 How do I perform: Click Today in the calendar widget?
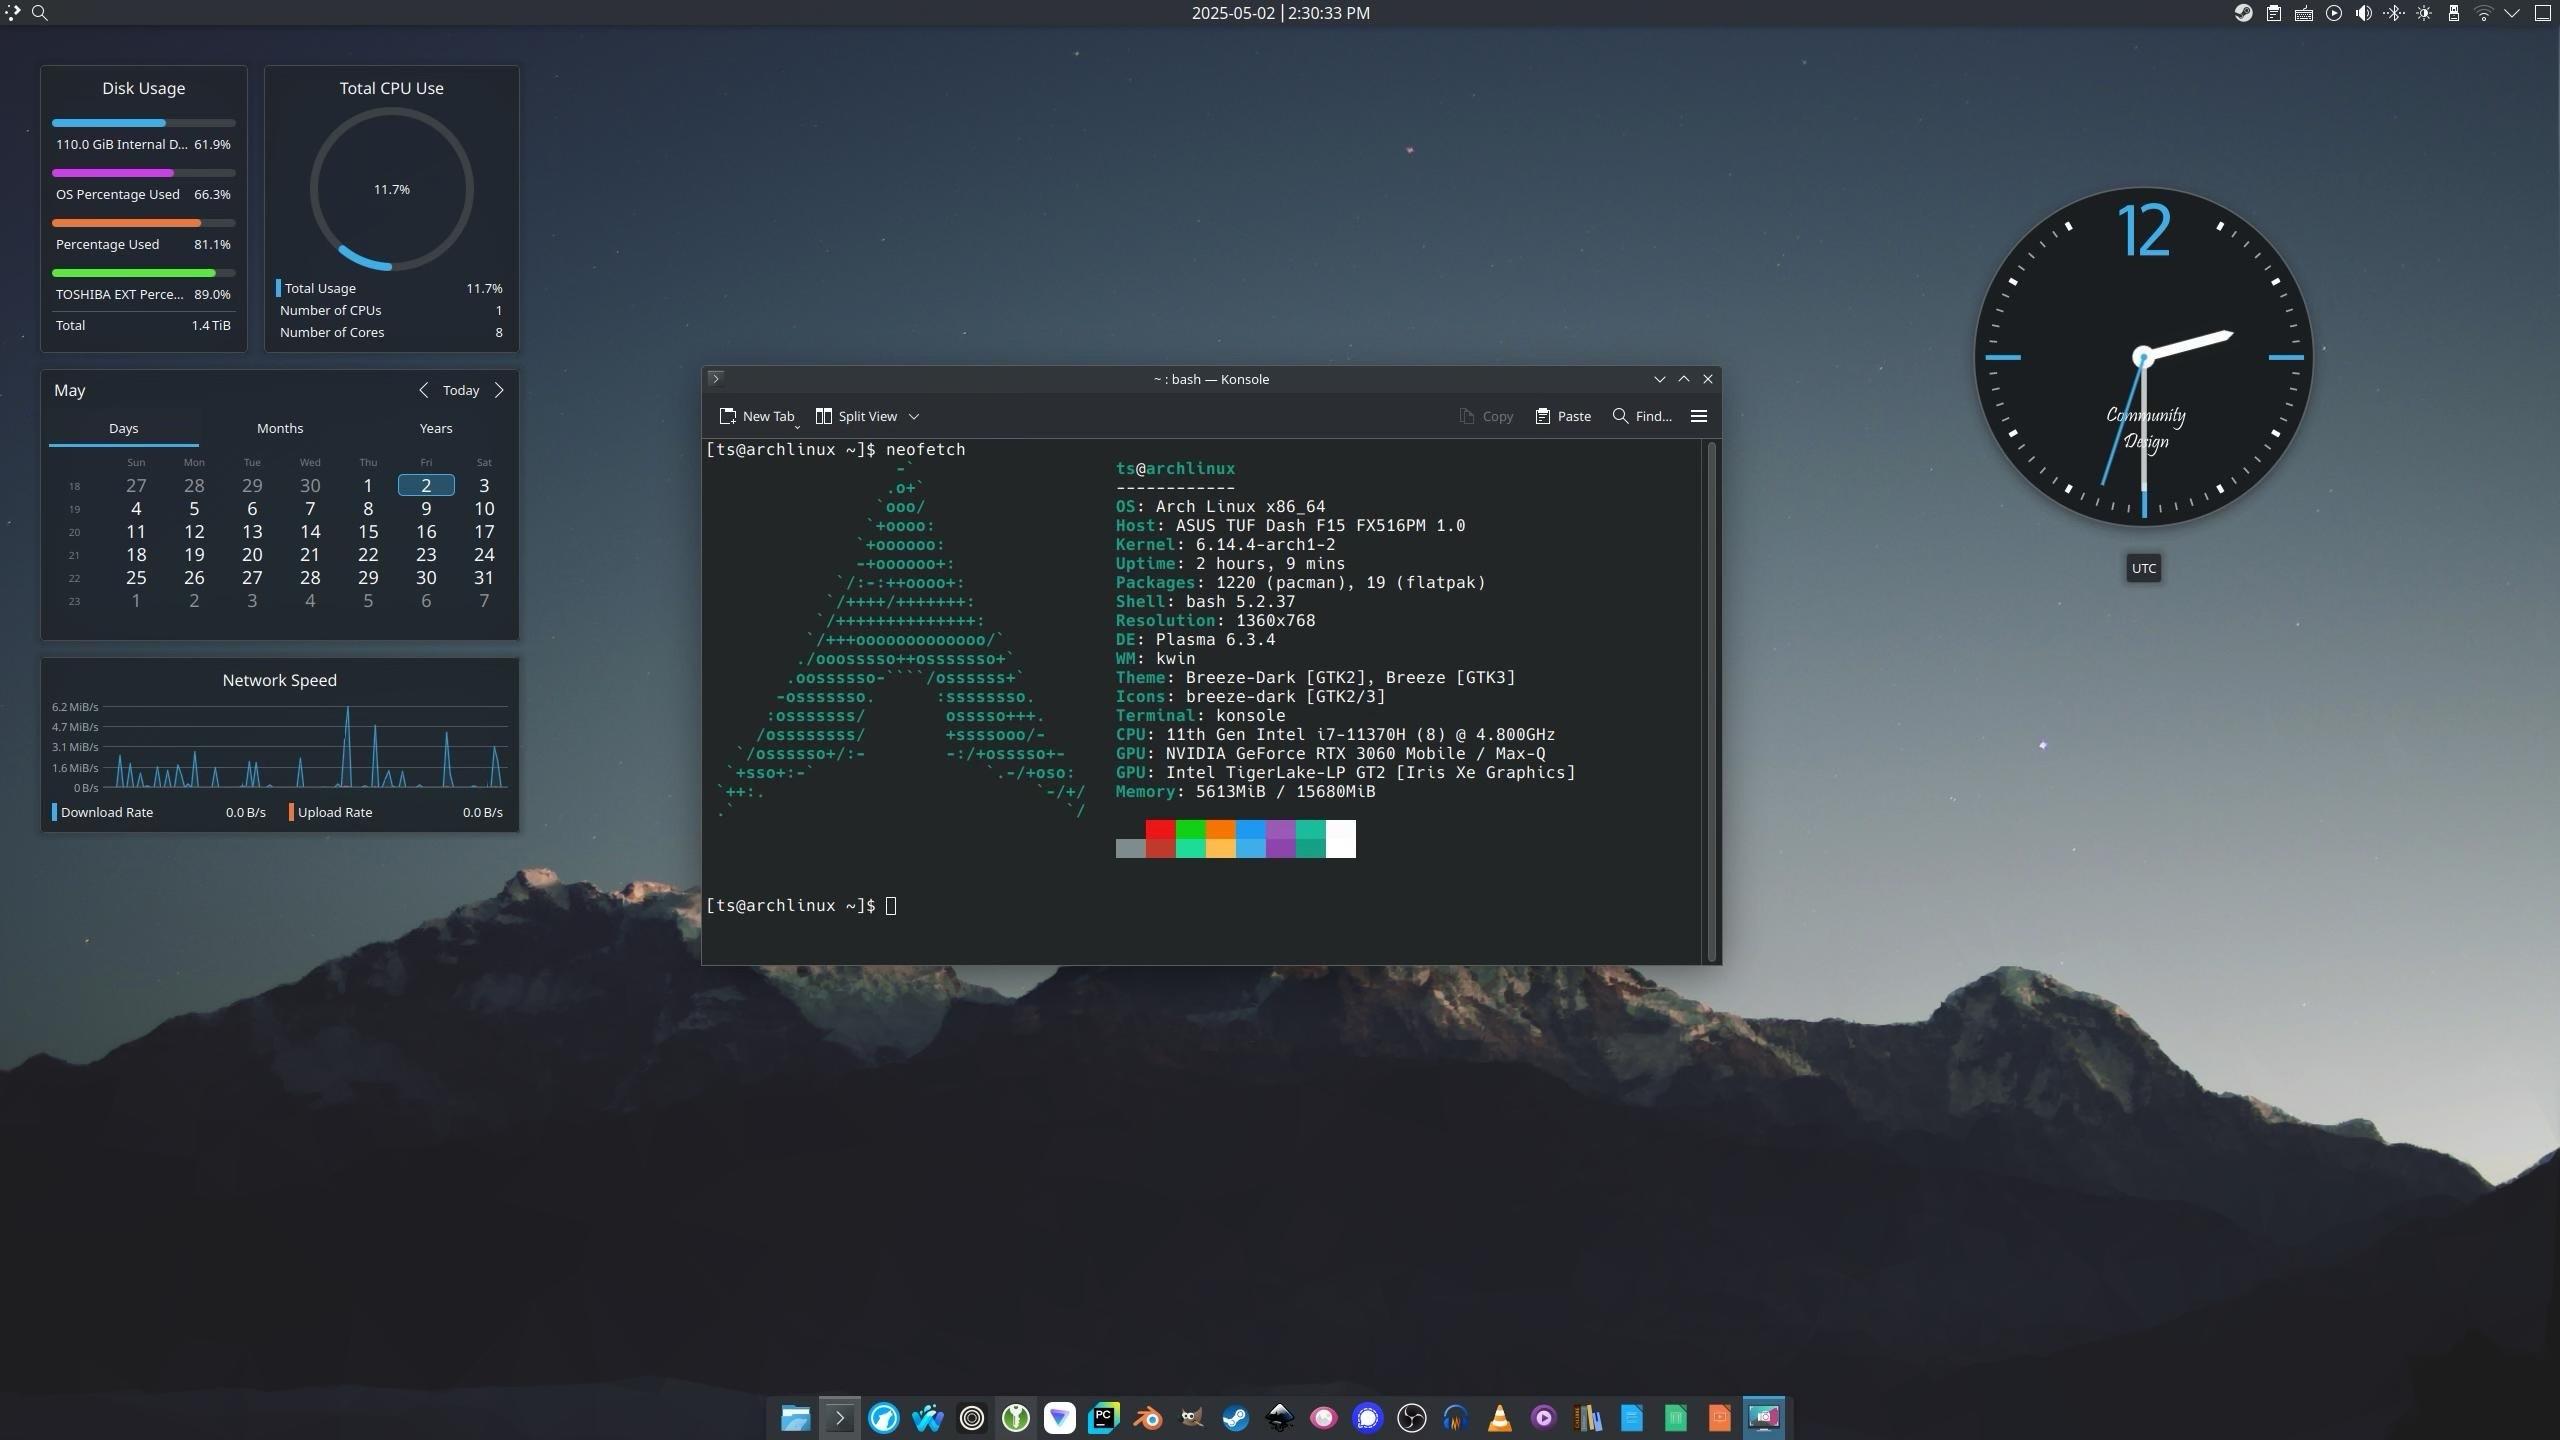(461, 390)
